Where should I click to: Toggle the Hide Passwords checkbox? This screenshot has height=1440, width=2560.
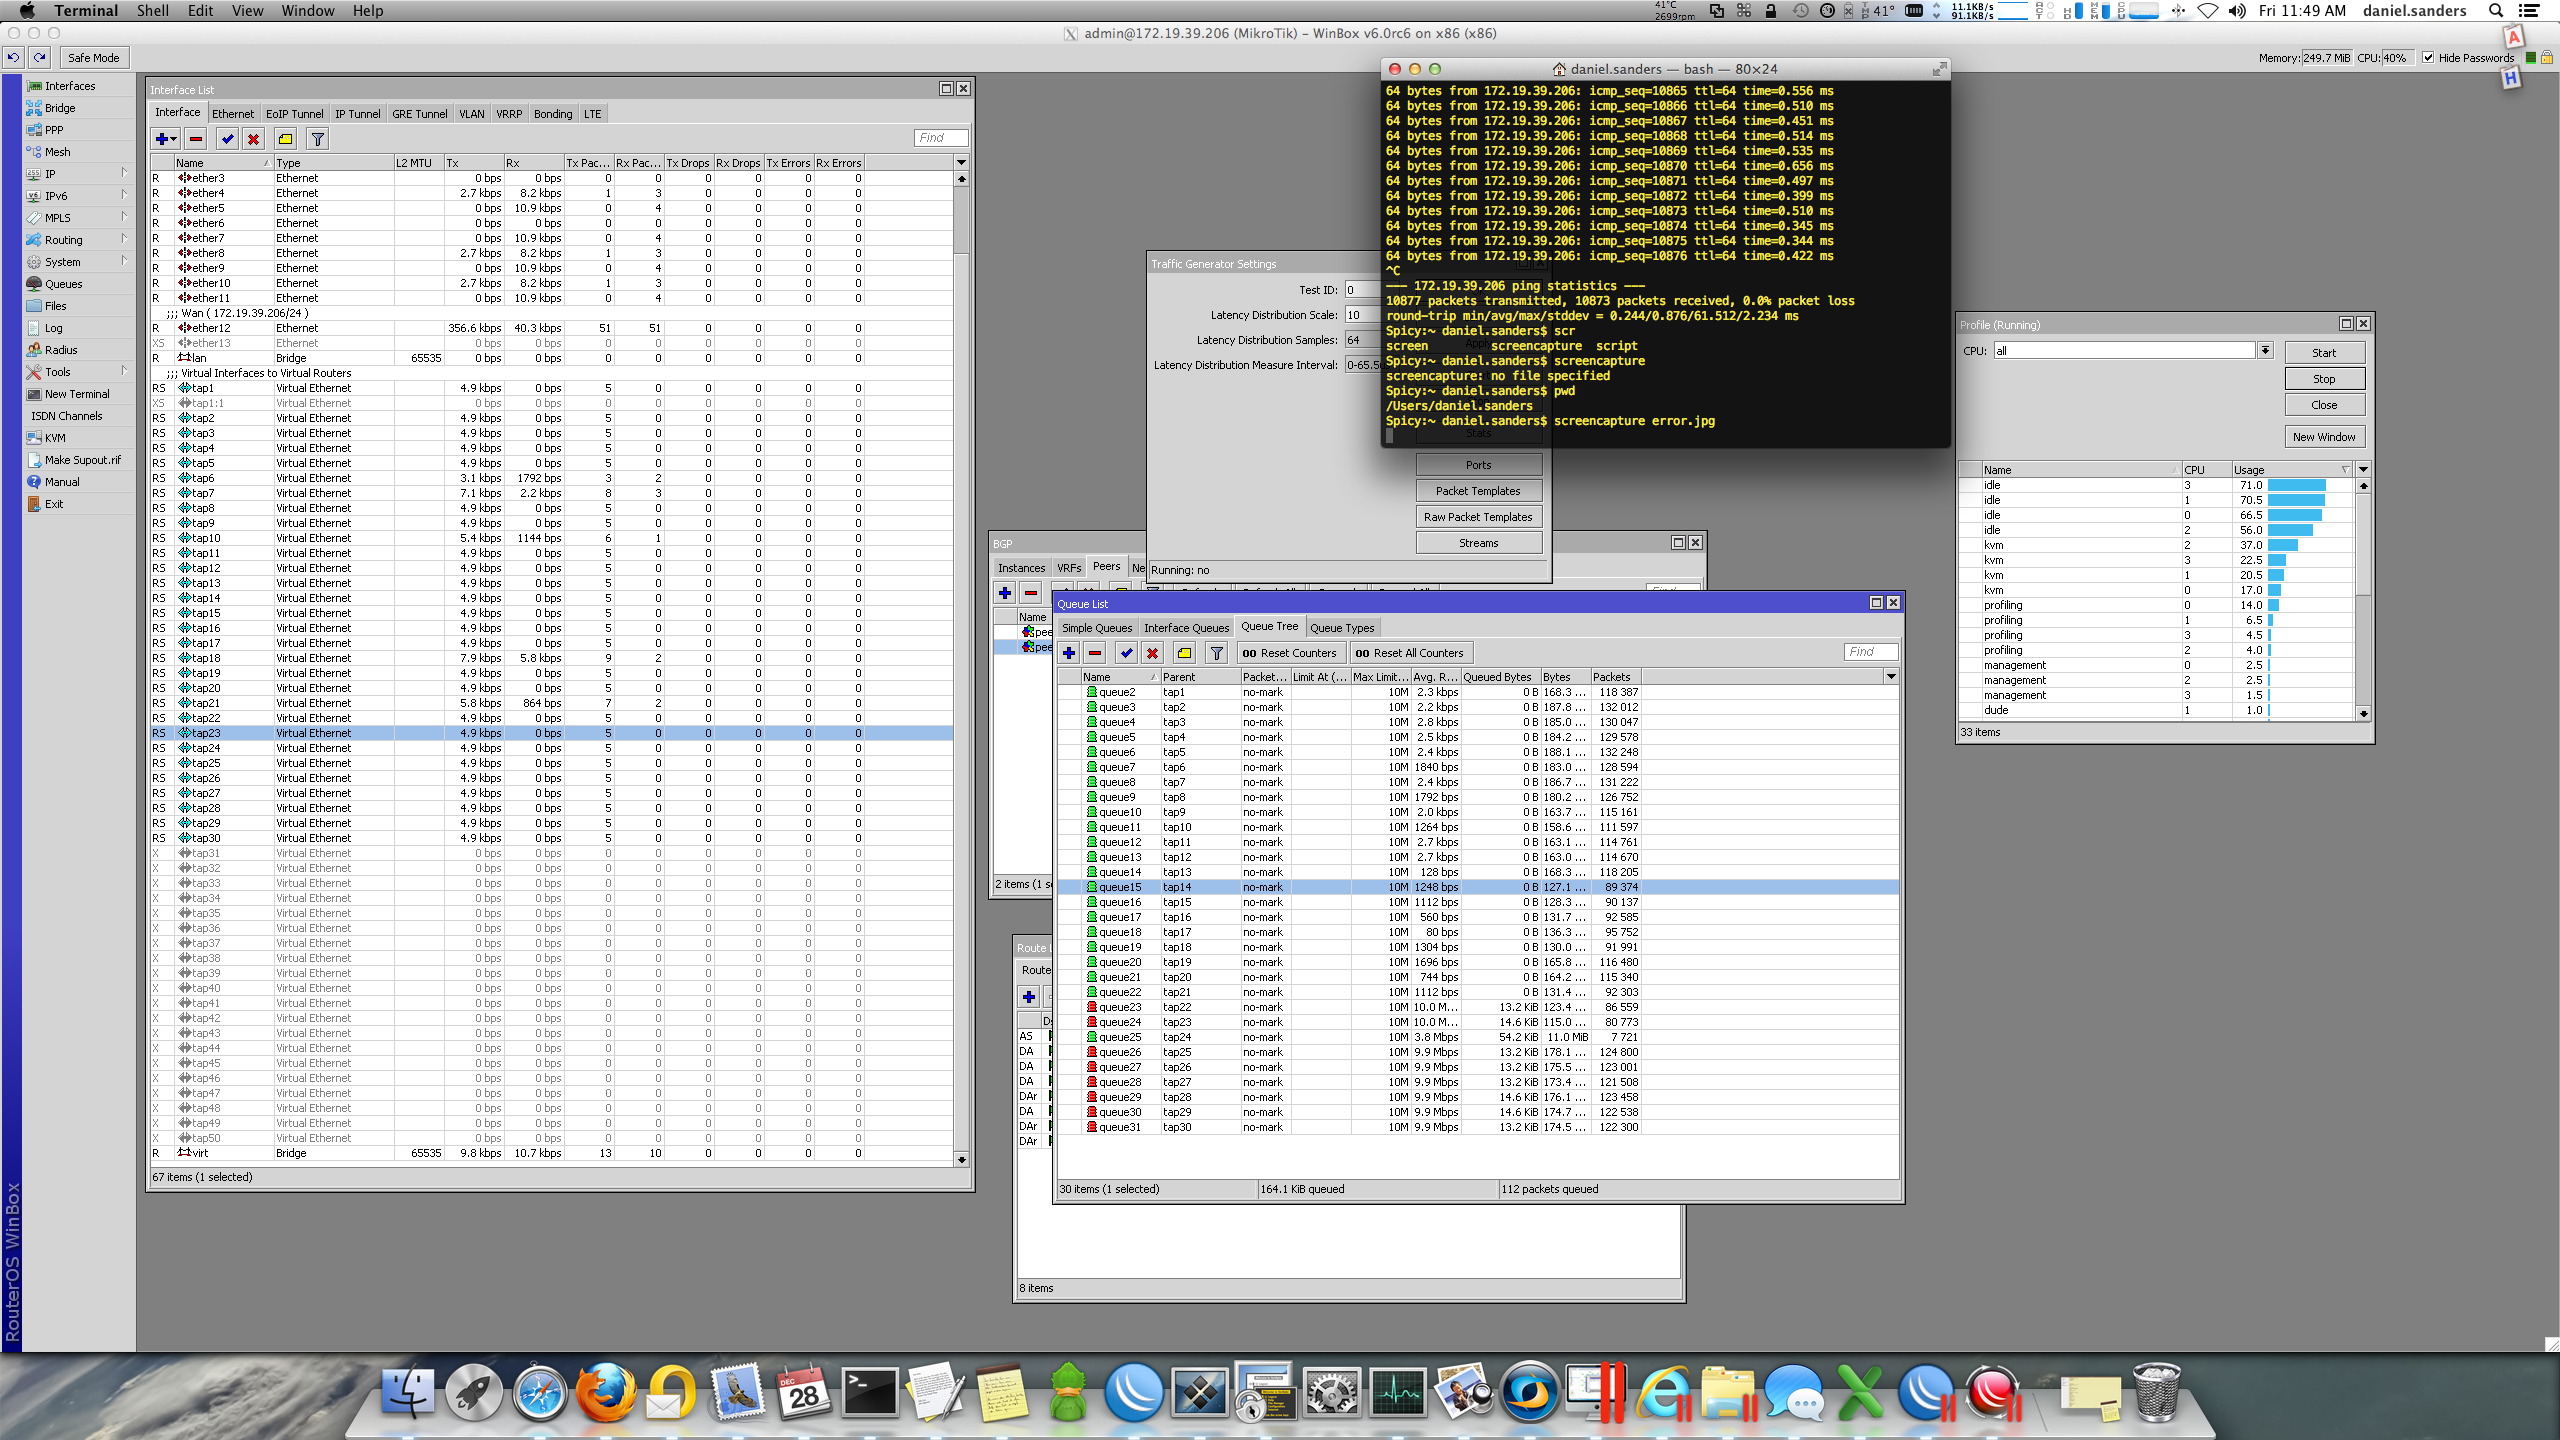coord(2428,58)
